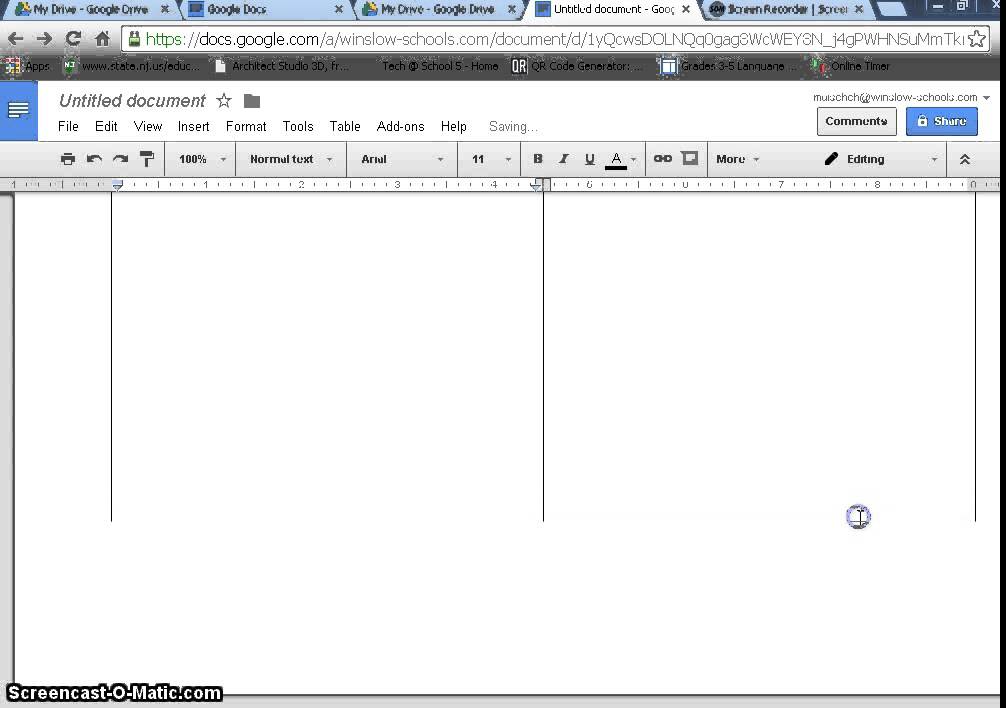Open the Docs home sidebar icon
This screenshot has width=1006, height=708.
click(x=19, y=110)
